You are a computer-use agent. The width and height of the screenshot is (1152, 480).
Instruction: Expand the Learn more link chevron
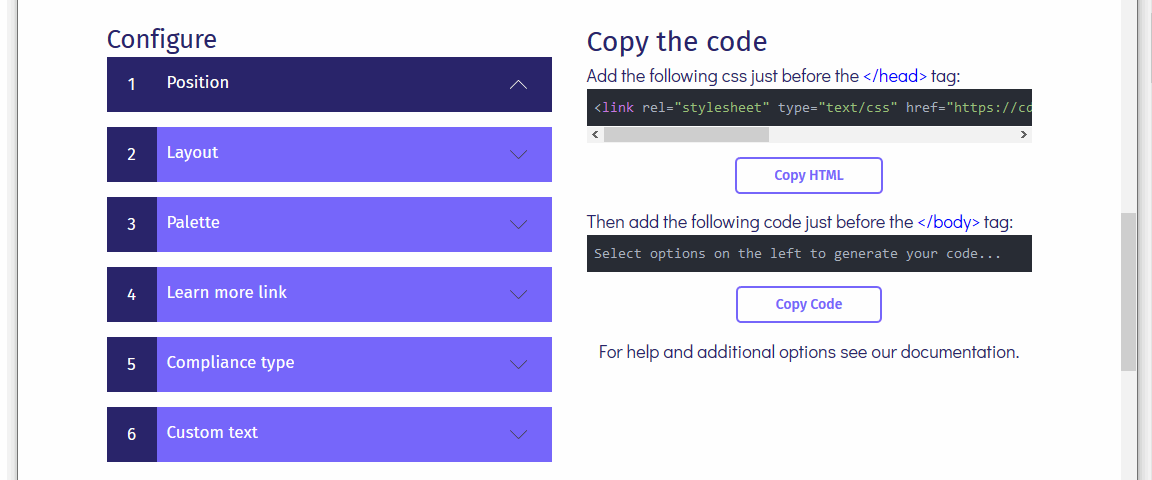[518, 295]
